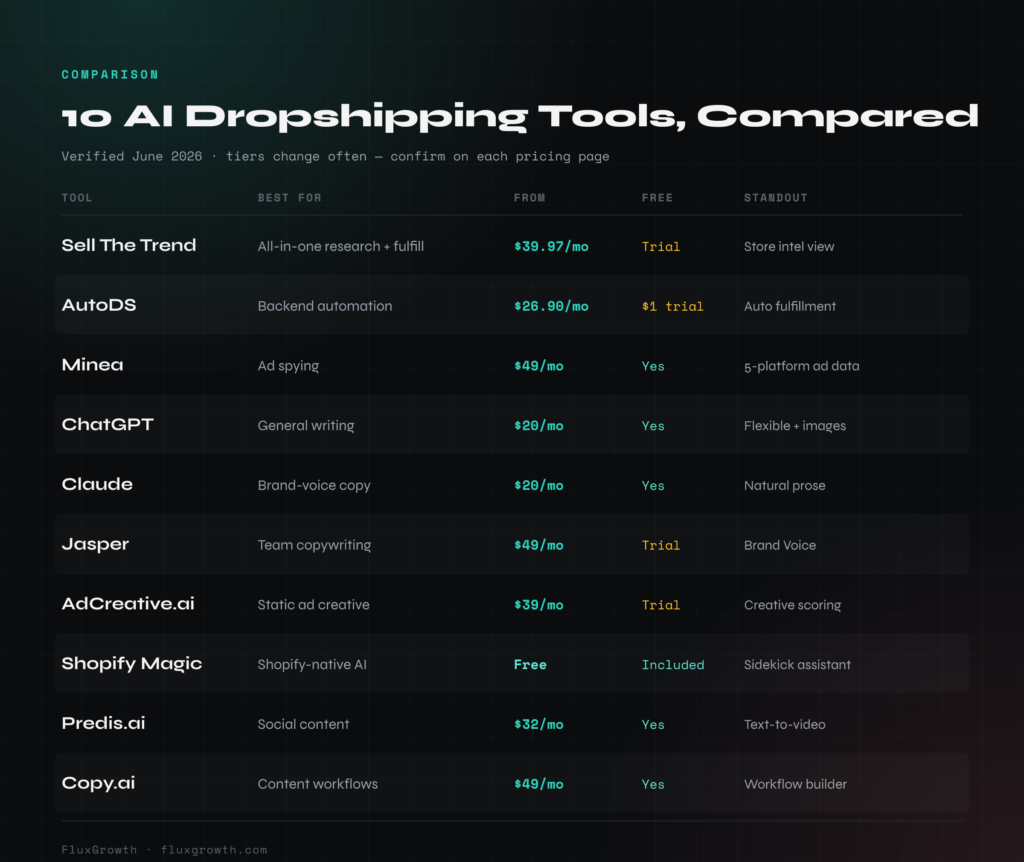
Task: Select the AdCreative.ai tool name
Action: pos(128,603)
